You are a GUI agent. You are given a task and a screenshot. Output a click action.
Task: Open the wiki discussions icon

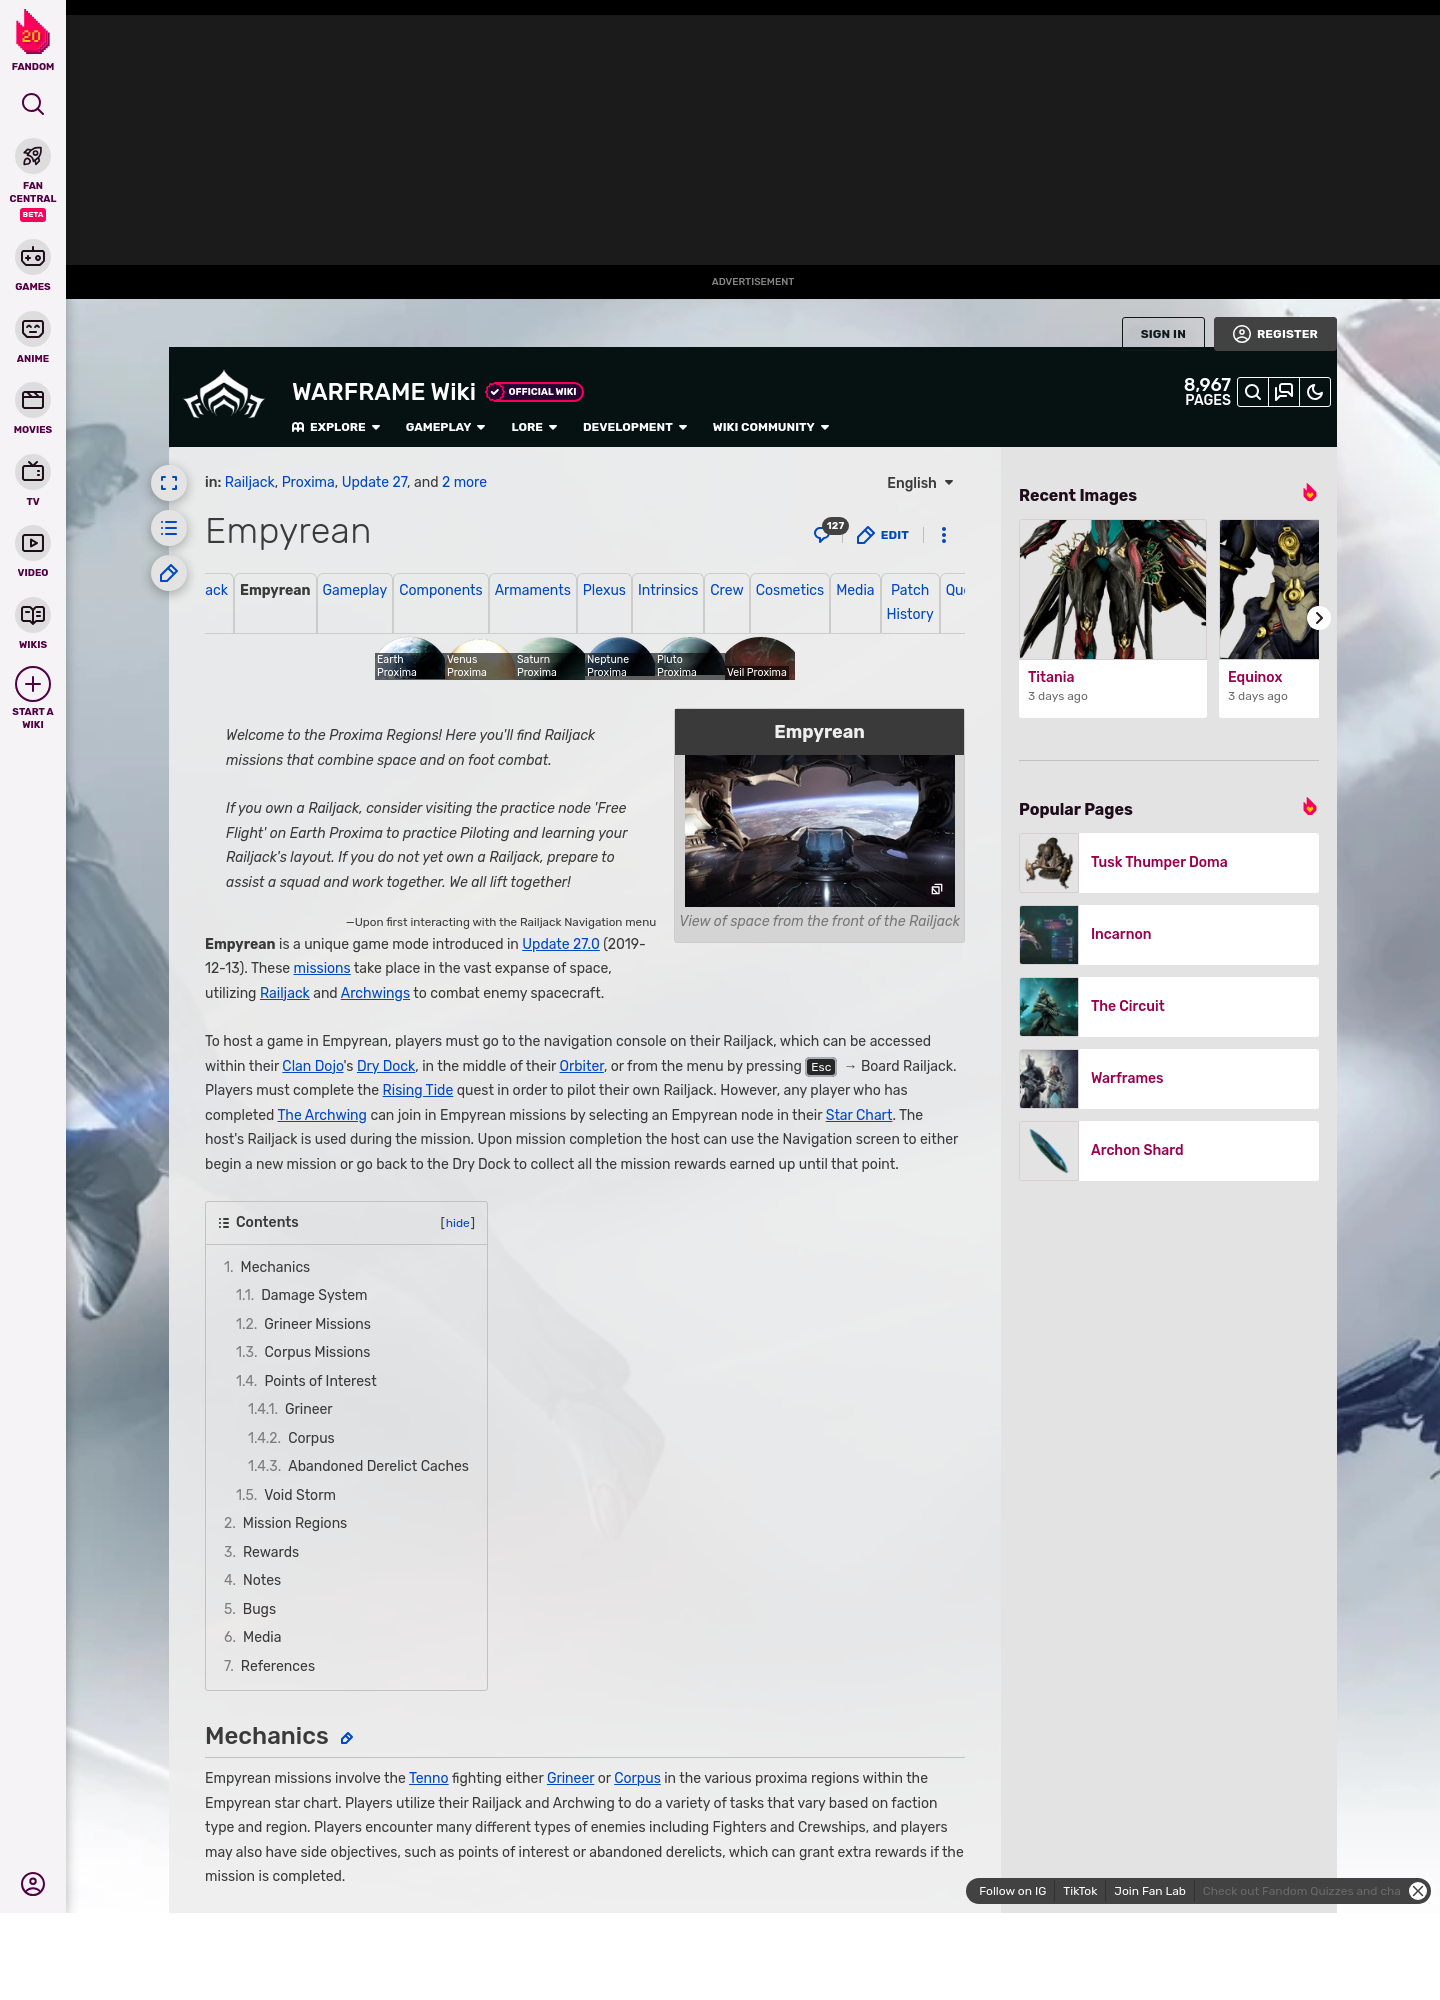point(1284,392)
